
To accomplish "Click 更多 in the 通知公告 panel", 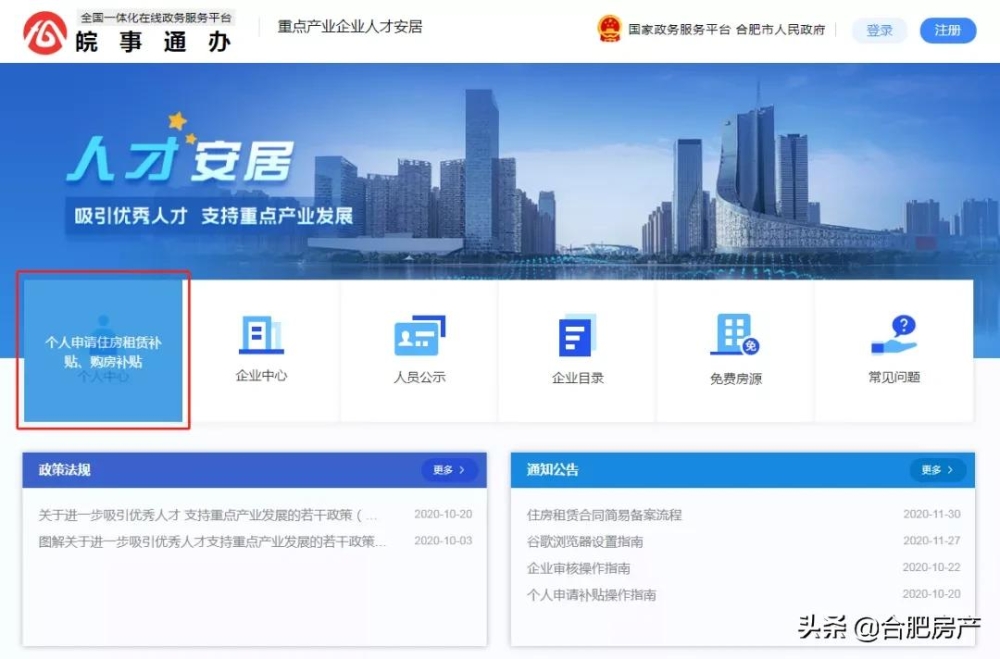I will tap(938, 470).
